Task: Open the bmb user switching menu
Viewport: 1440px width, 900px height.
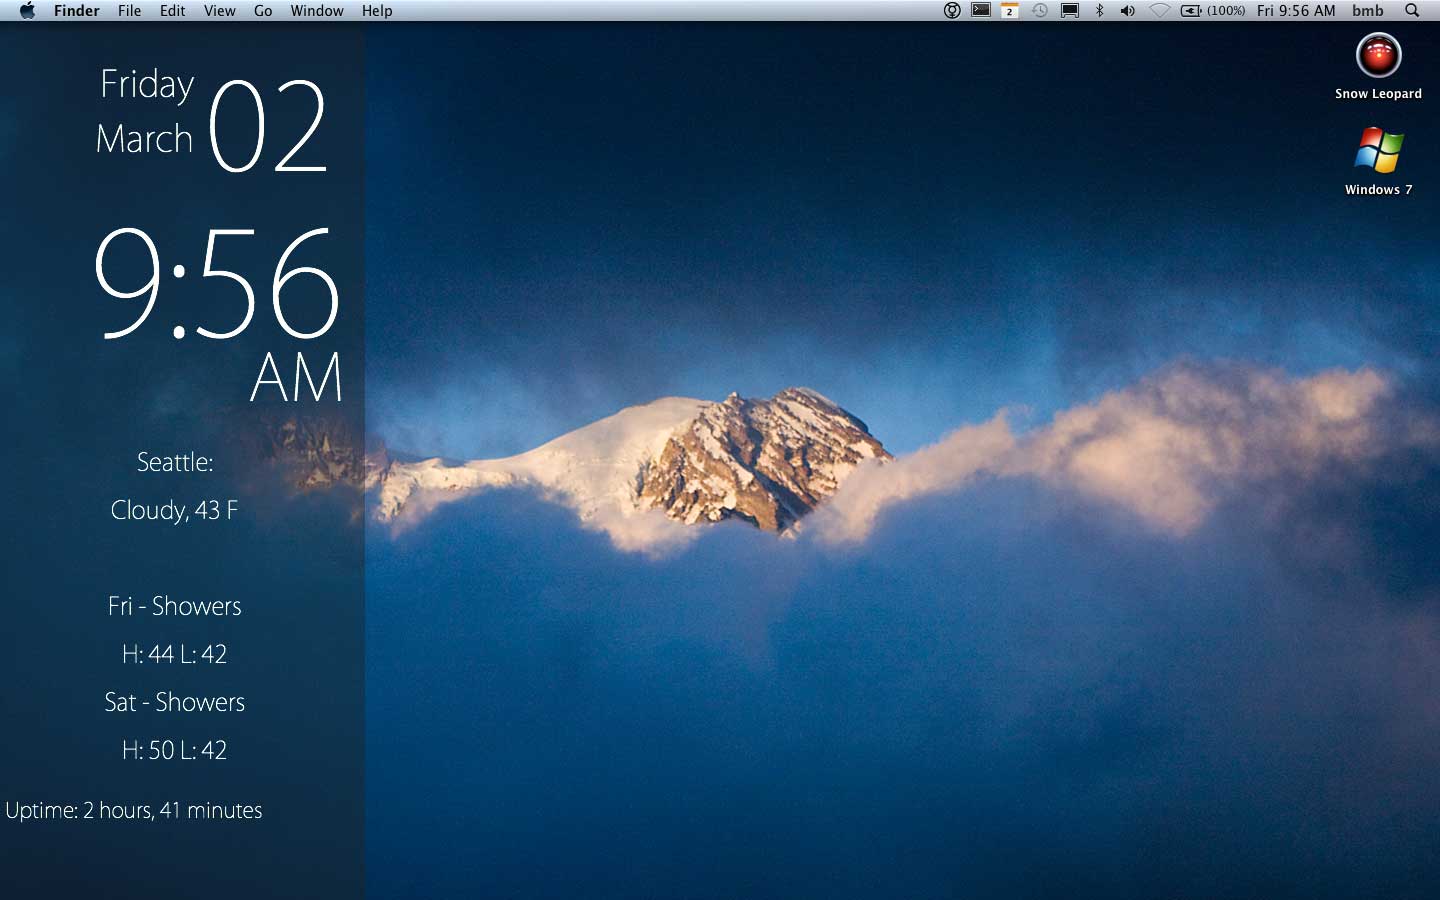Action: (1367, 10)
